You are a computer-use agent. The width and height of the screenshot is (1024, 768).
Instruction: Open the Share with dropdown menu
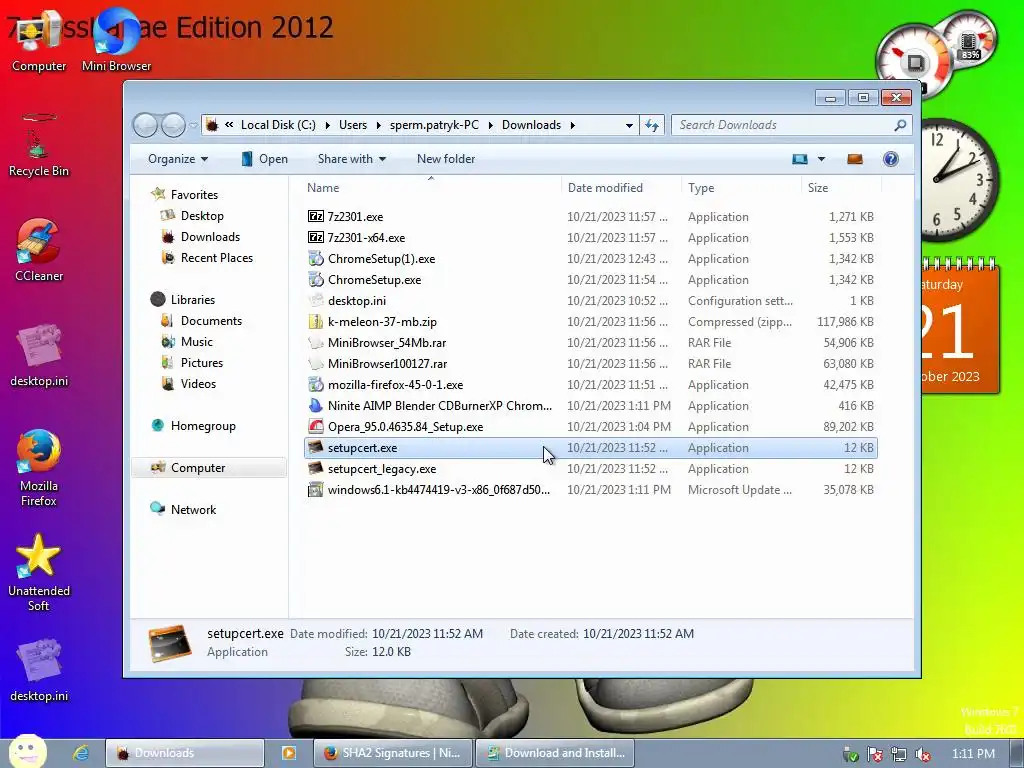click(351, 159)
